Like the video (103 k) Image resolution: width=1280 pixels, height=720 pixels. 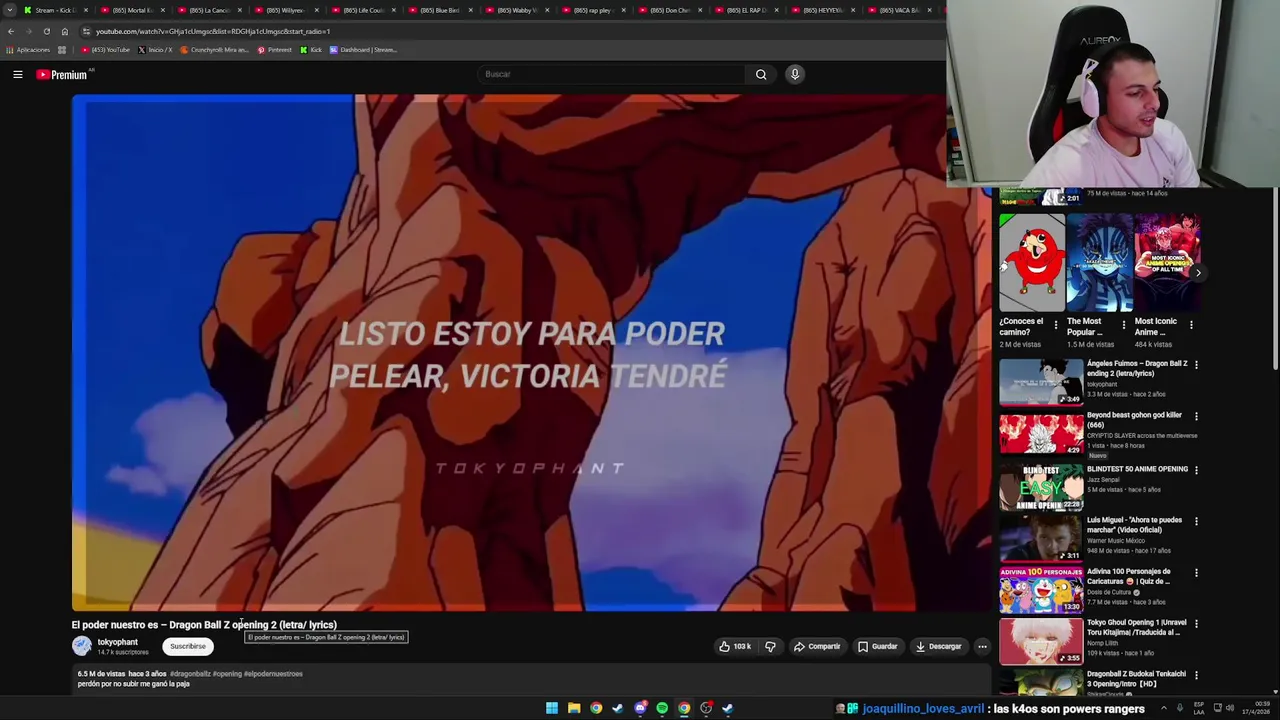click(734, 646)
